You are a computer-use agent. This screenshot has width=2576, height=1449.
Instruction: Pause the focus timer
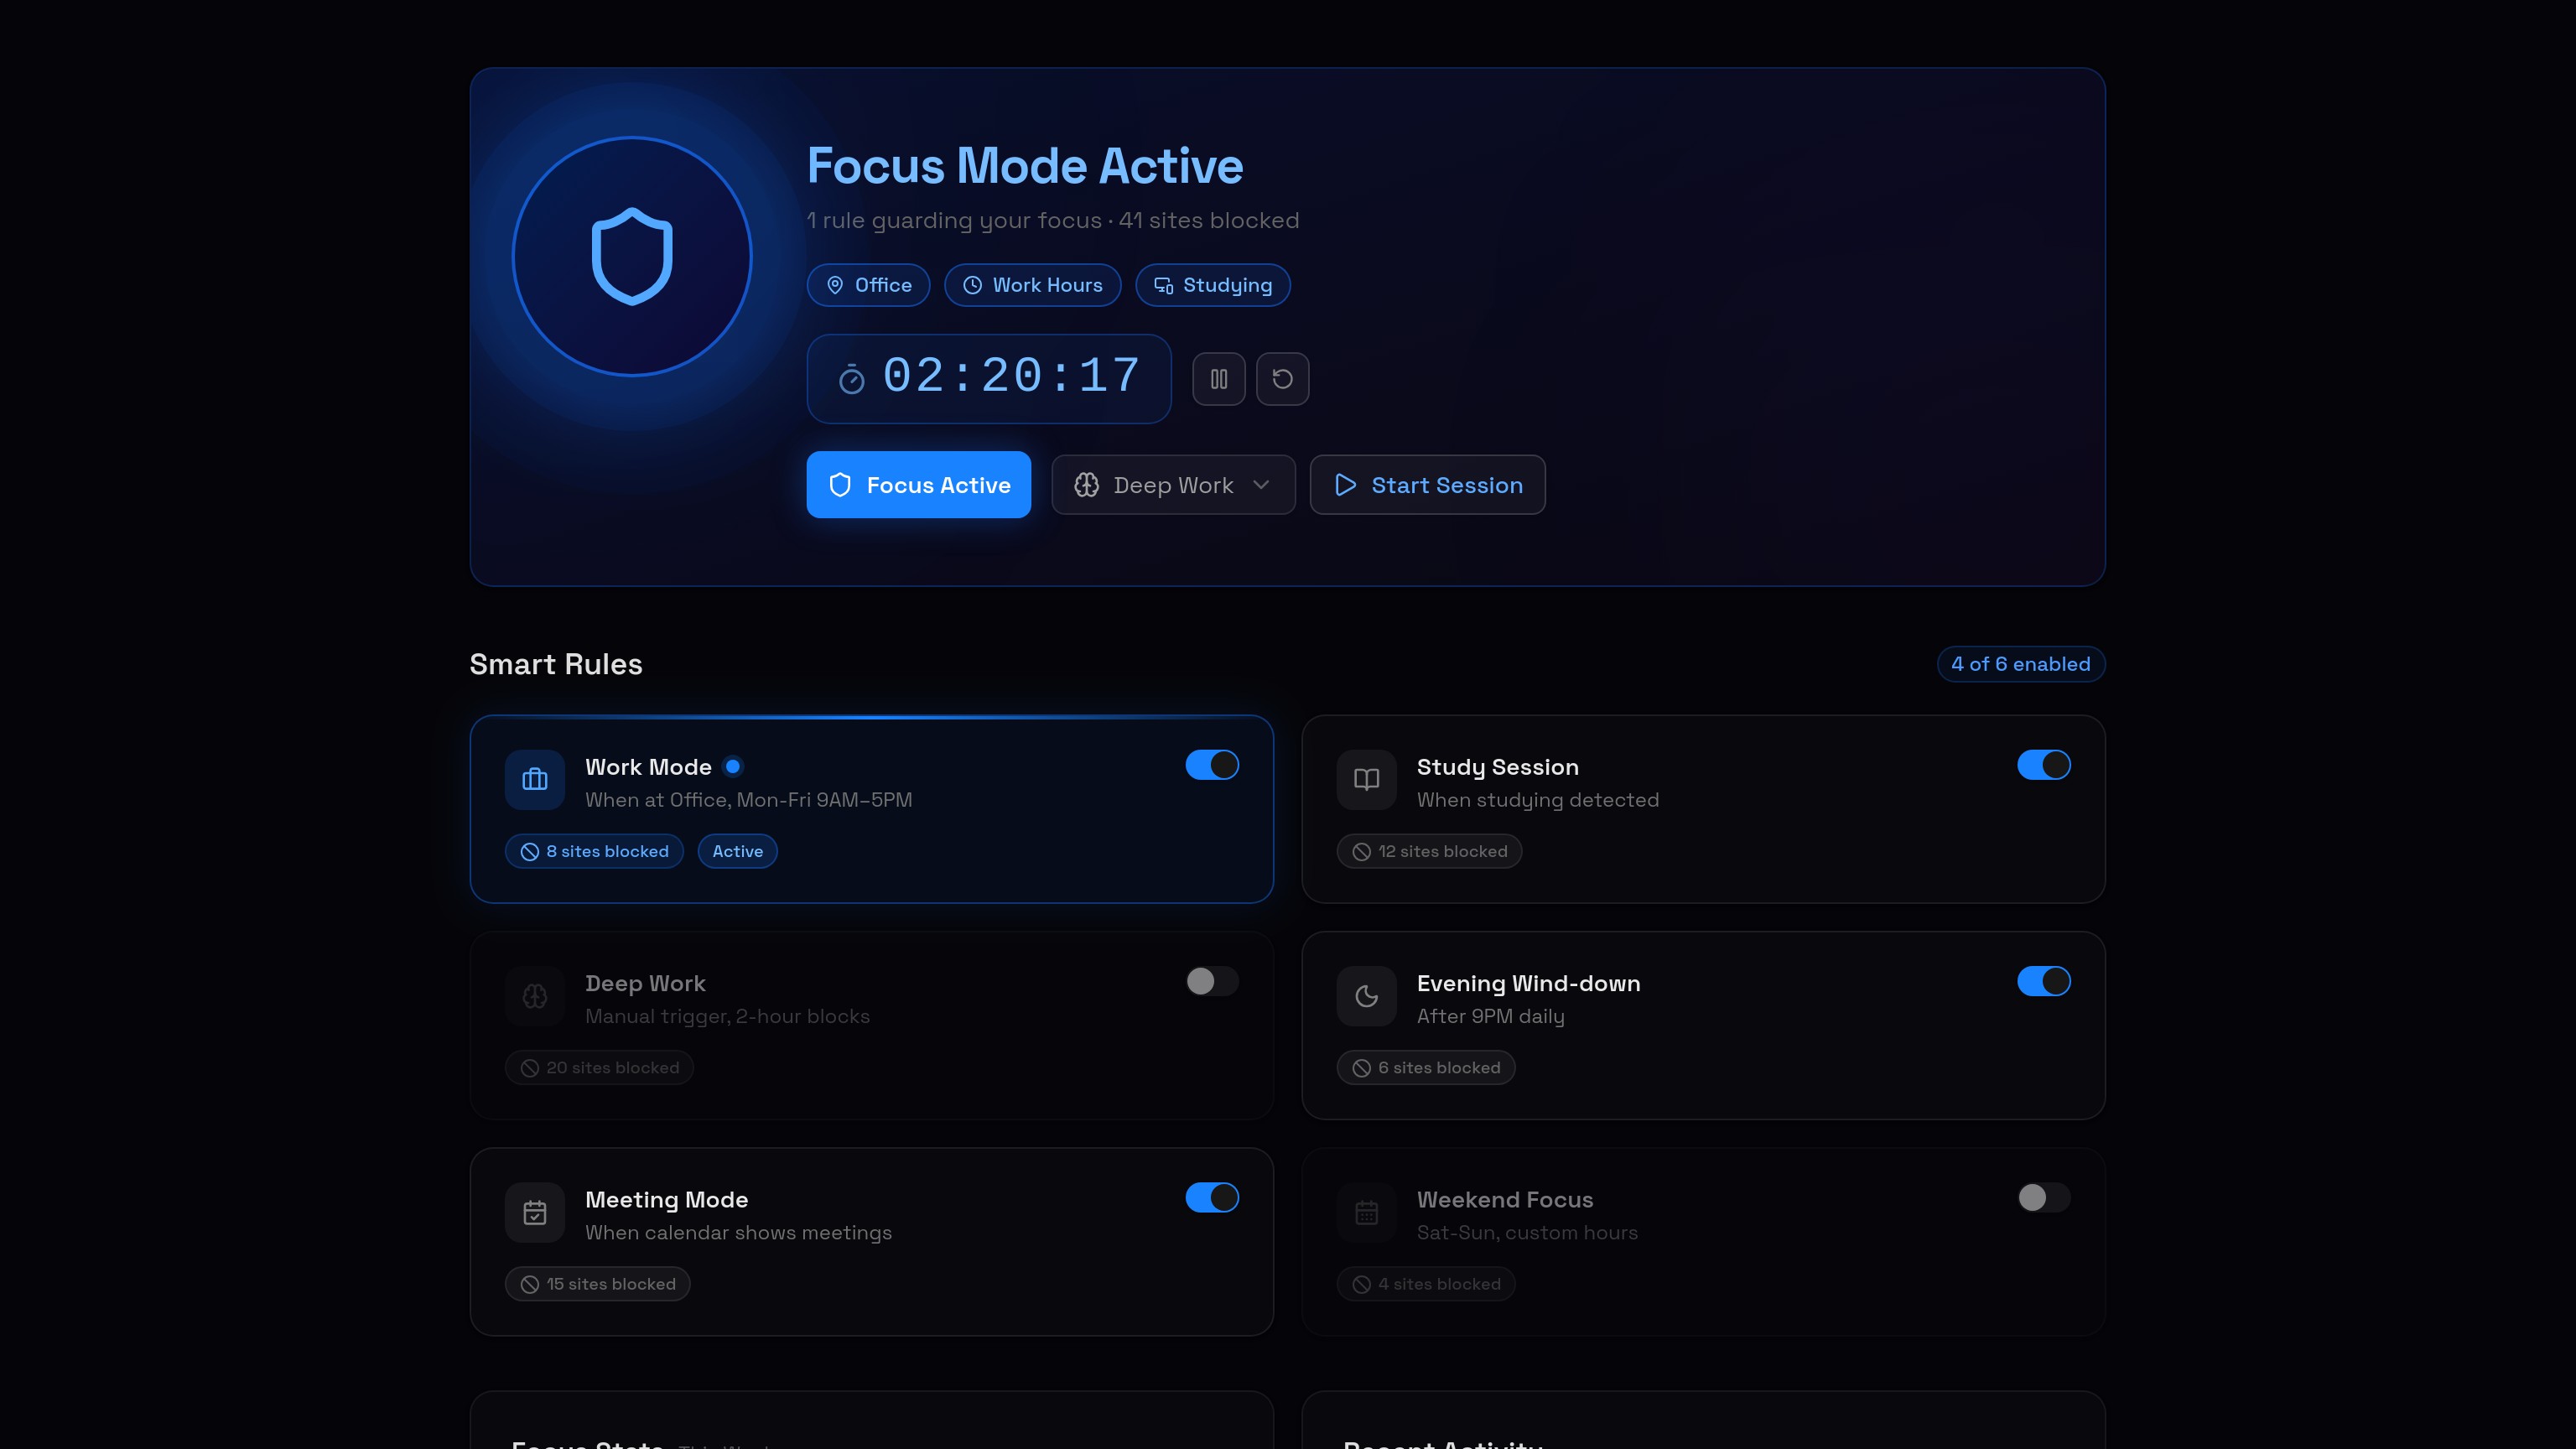[1218, 379]
